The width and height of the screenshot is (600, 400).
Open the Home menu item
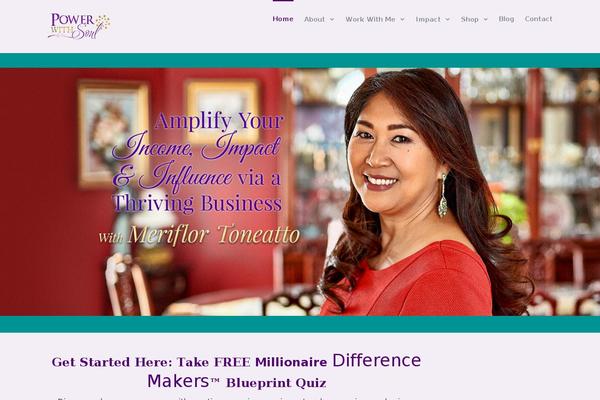point(283,19)
